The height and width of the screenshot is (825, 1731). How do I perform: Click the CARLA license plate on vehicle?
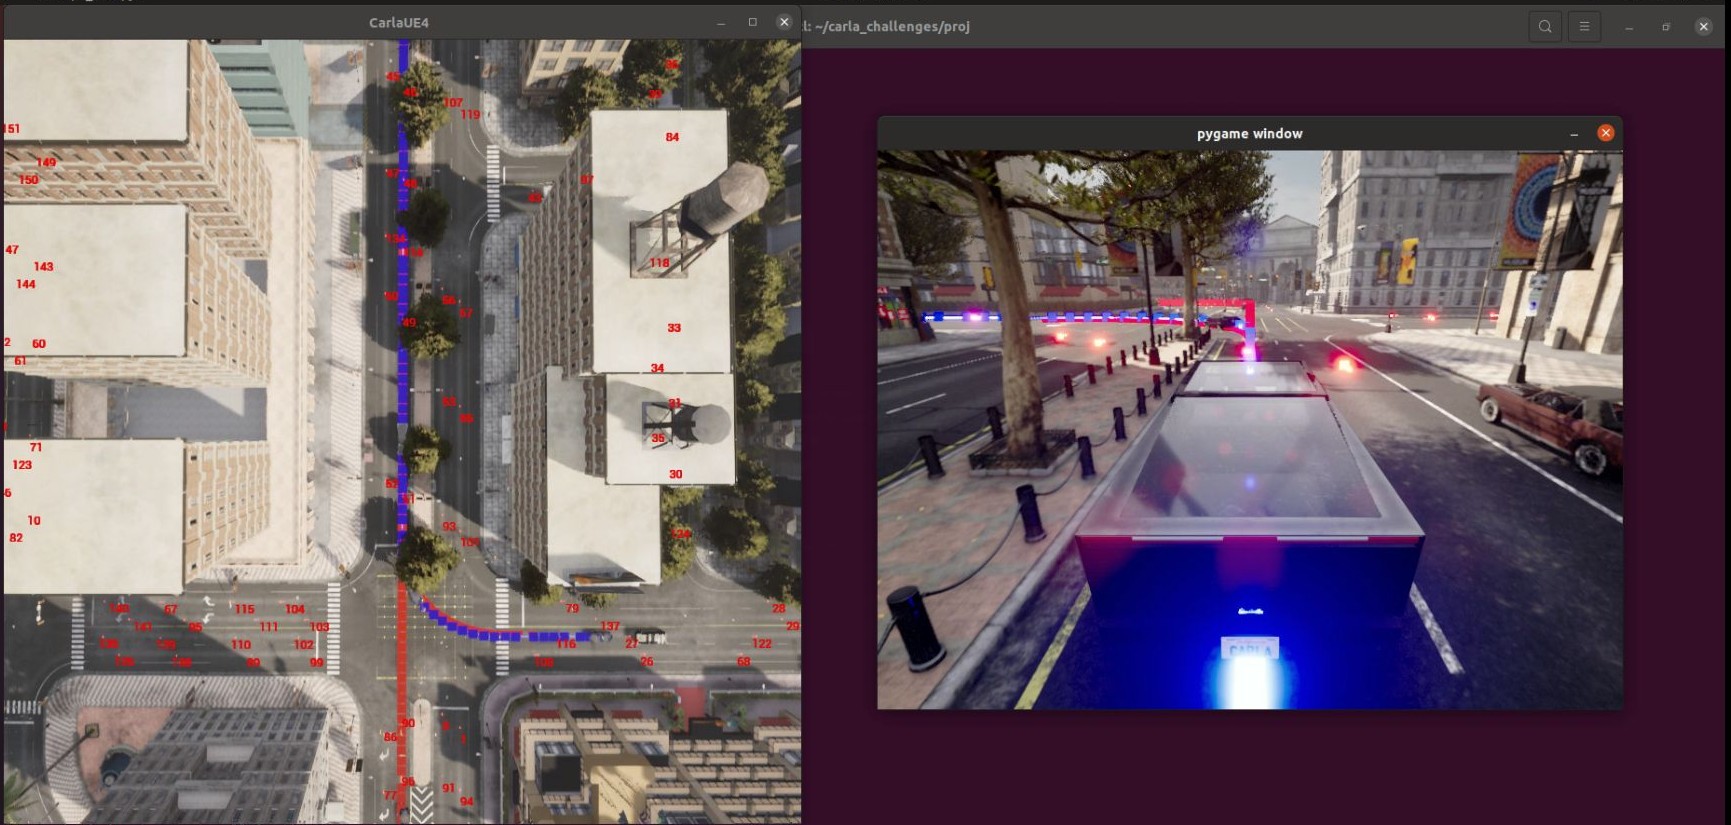(1250, 650)
